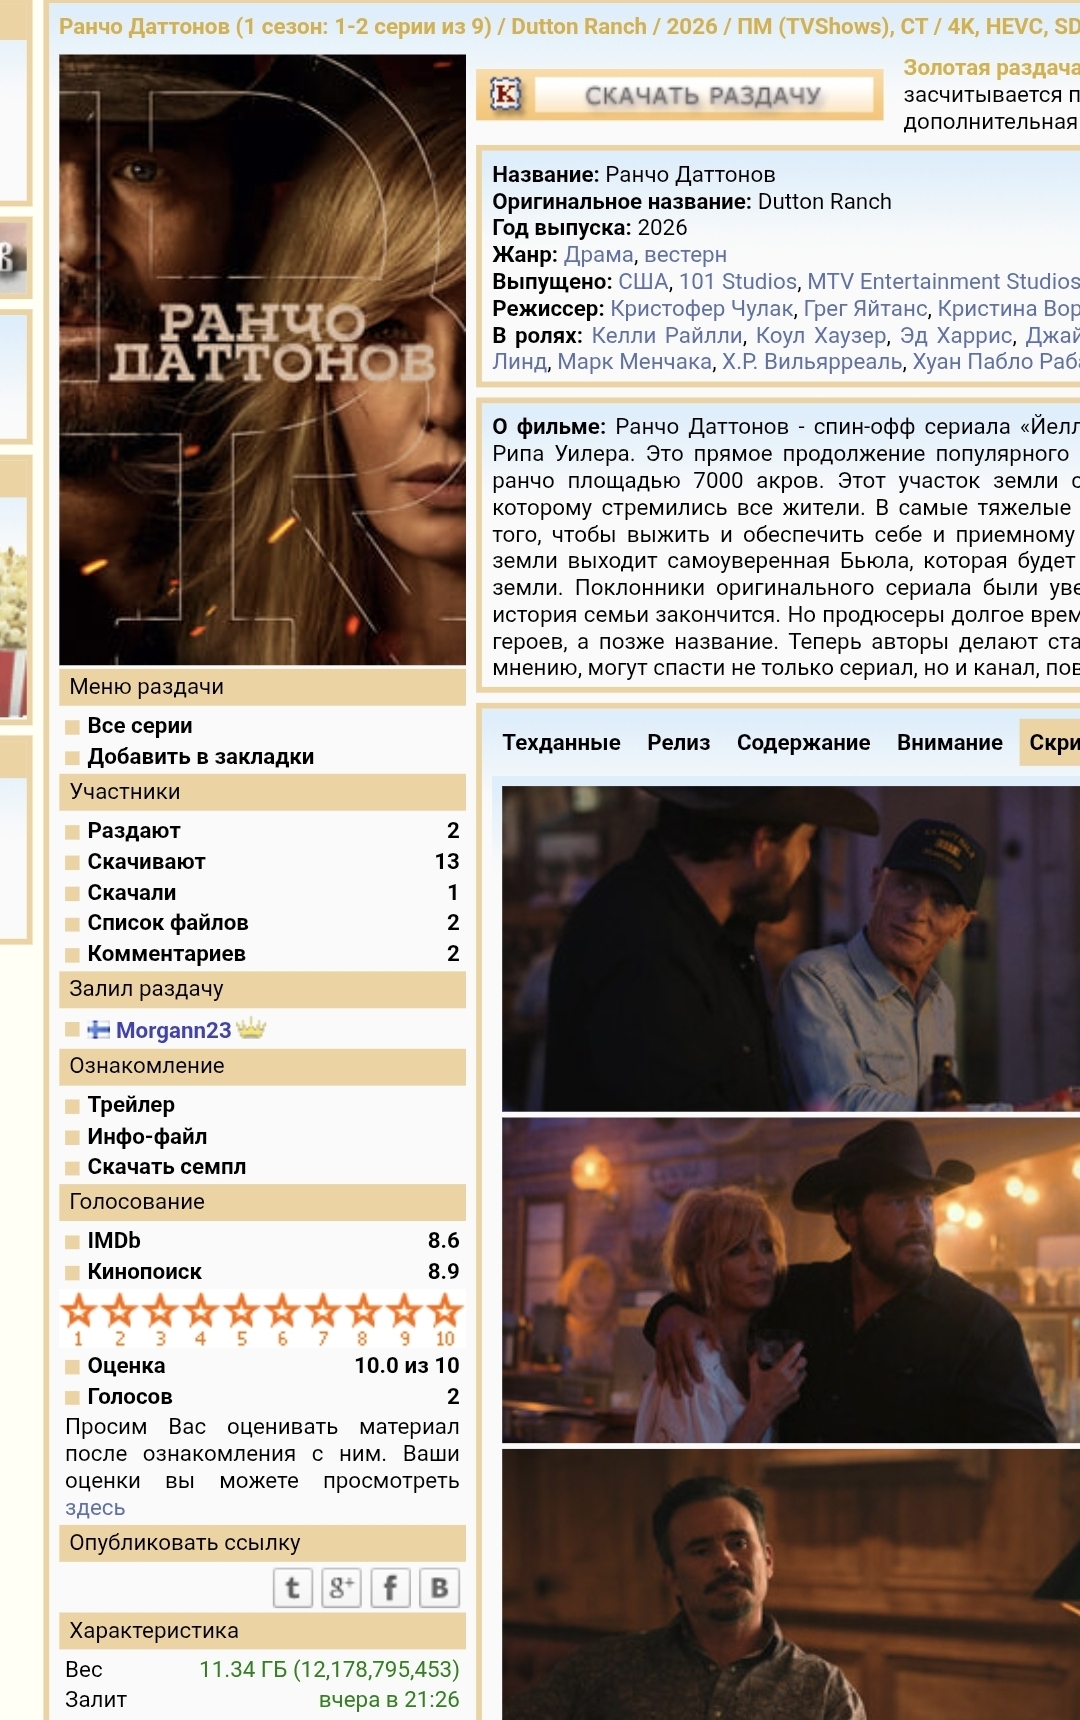
Task: Rate the release with star 5
Action: click(242, 1319)
